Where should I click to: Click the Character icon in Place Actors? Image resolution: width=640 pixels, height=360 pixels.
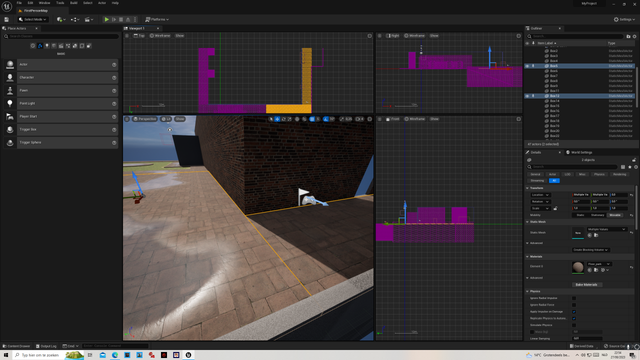click(x=10, y=78)
